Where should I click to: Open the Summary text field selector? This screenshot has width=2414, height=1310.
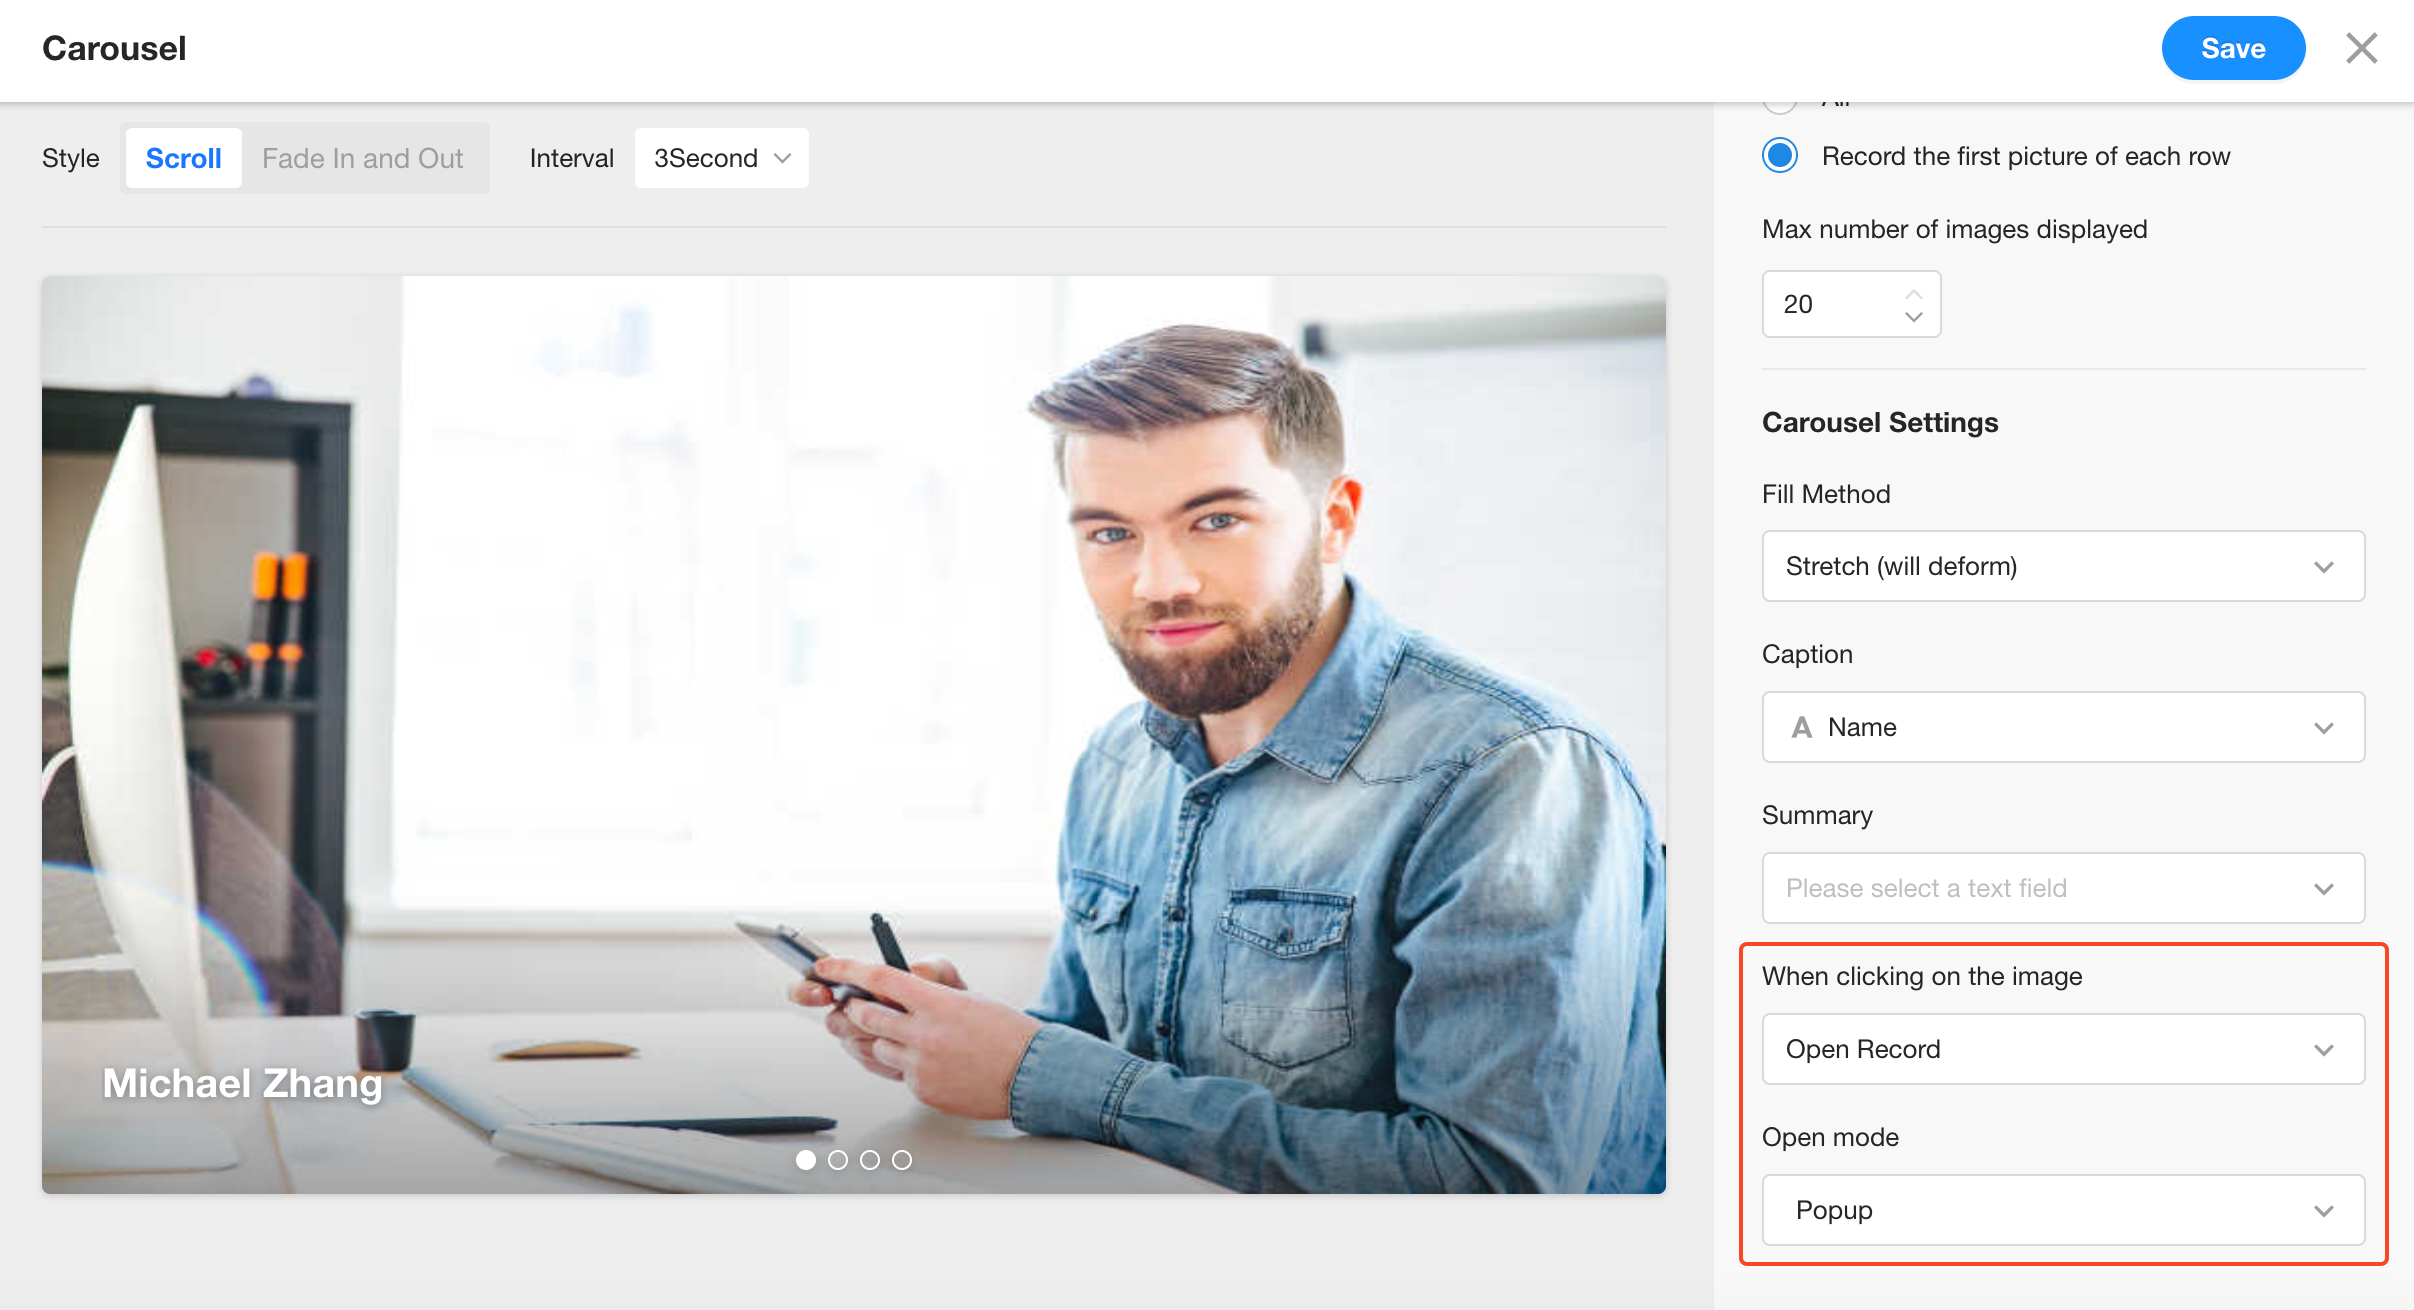(2062, 888)
